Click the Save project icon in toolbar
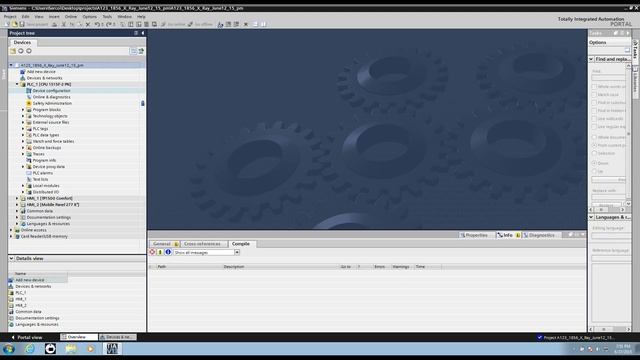This screenshot has width=640, height=360. [x=22, y=24]
